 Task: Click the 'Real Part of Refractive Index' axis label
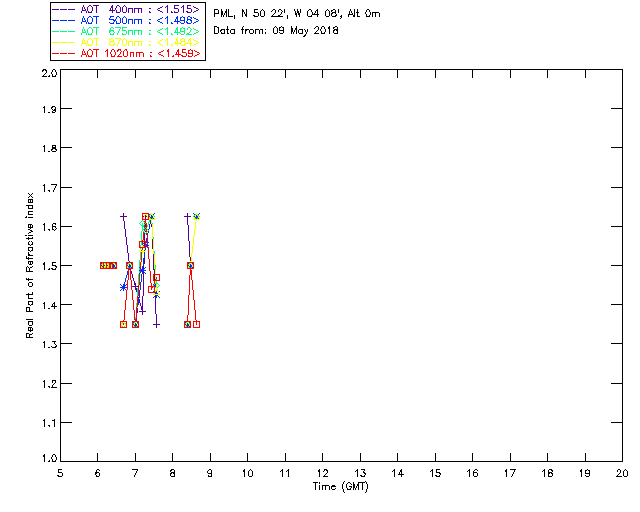29,265
